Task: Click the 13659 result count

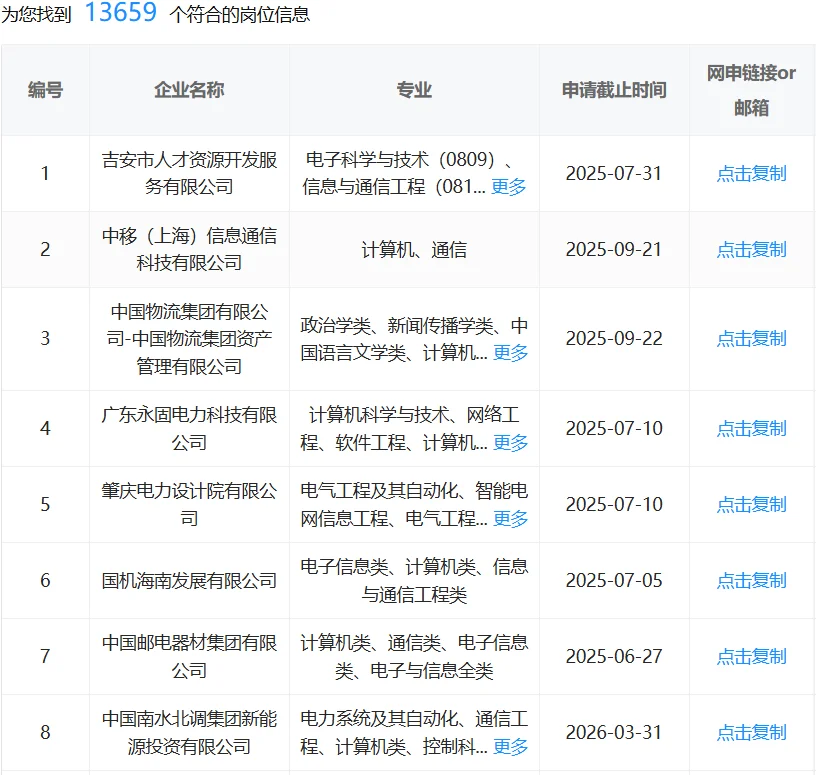Action: pos(121,12)
